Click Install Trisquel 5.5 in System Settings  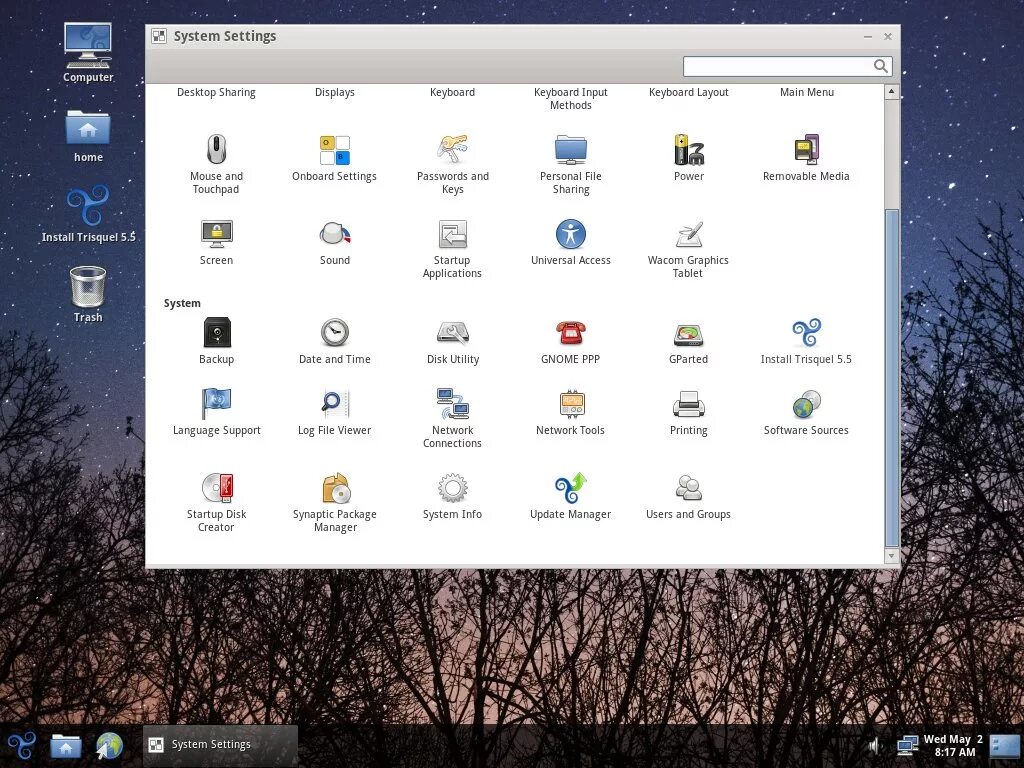(806, 341)
